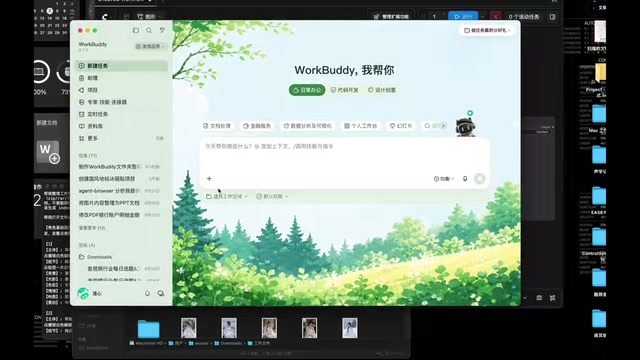Select the third photo thumbnail in Finder
Screen dimensions: 640x360
click(269, 328)
